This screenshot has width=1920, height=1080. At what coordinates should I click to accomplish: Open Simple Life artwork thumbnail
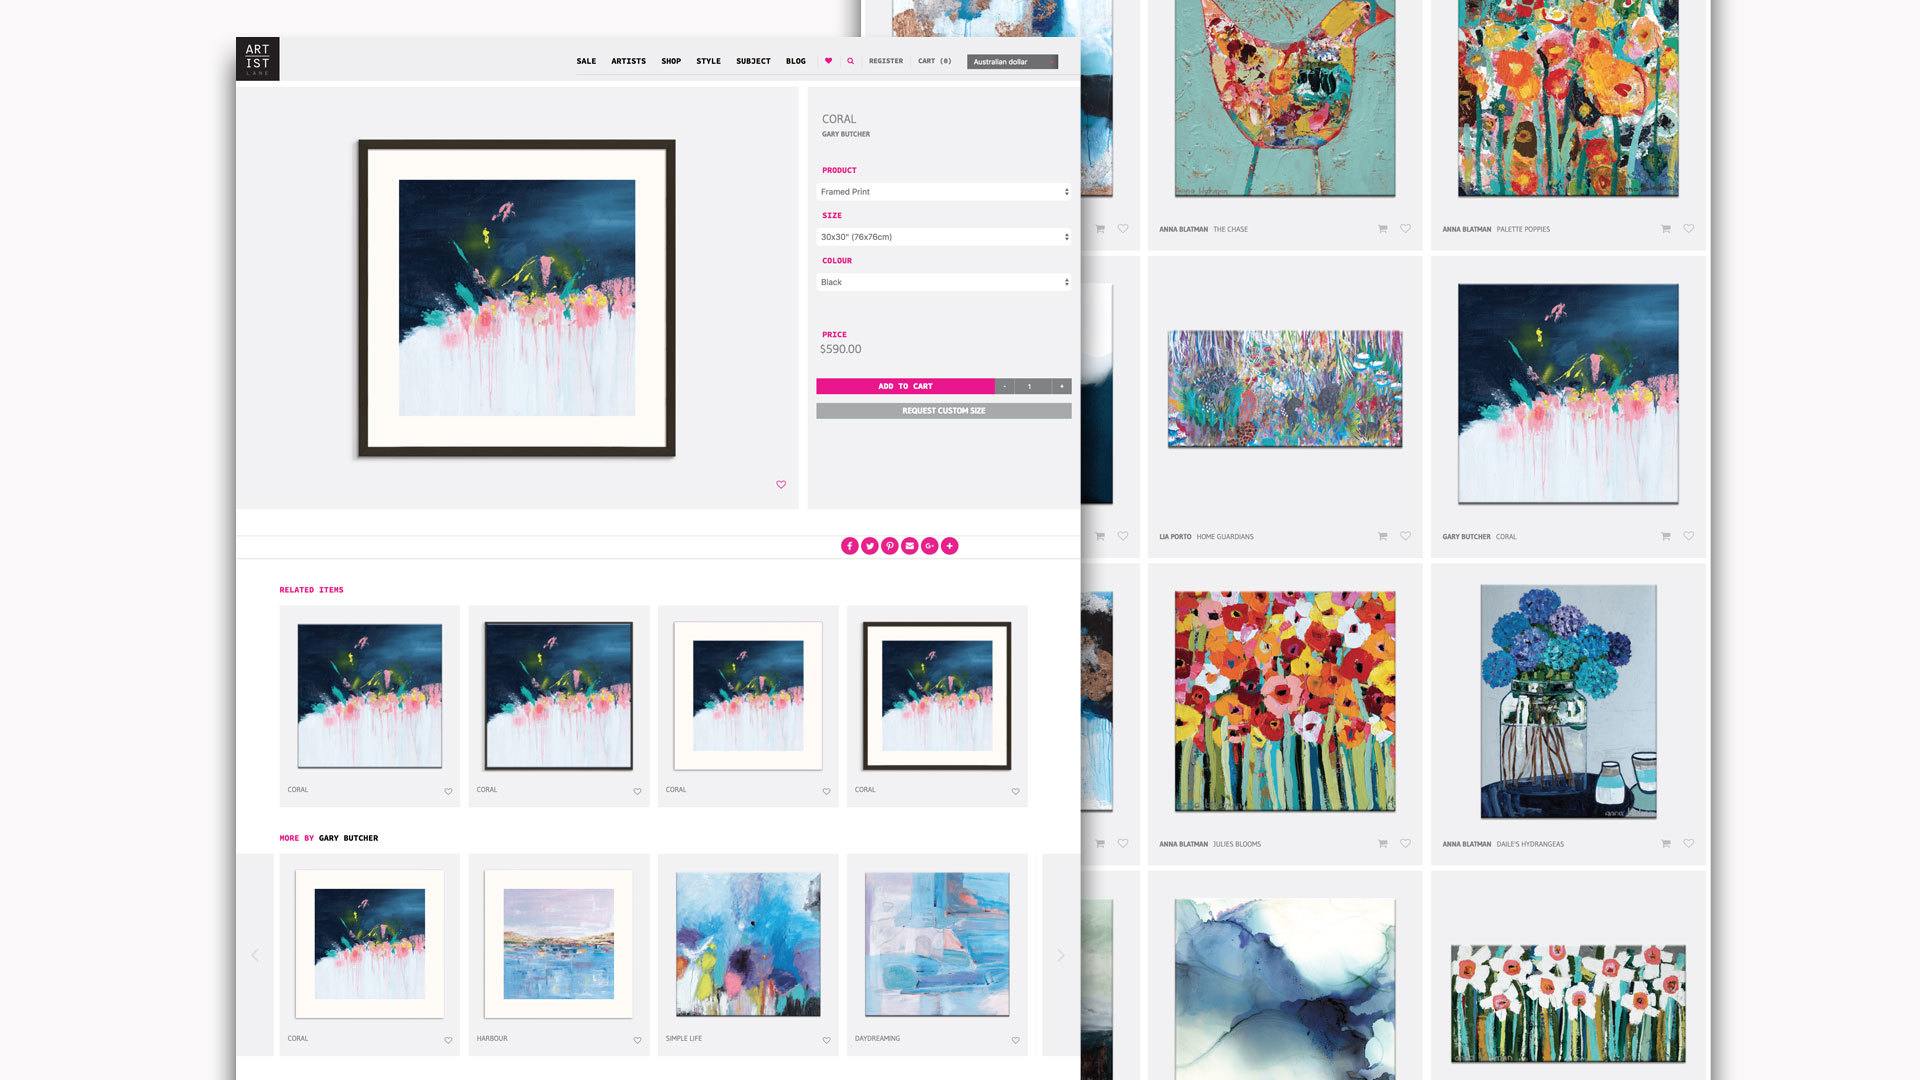tap(748, 945)
